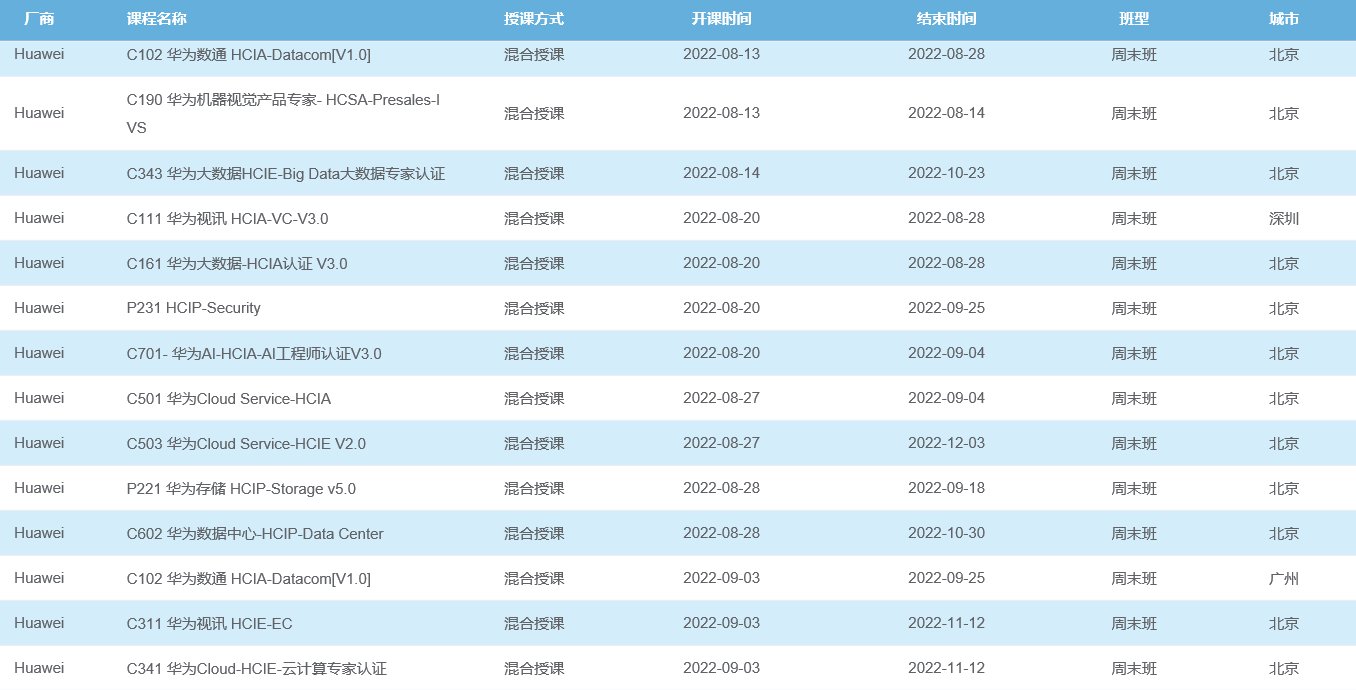Viewport: 1356px width, 690px height.
Task: Click end date 2022-10-30
Action: click(946, 533)
